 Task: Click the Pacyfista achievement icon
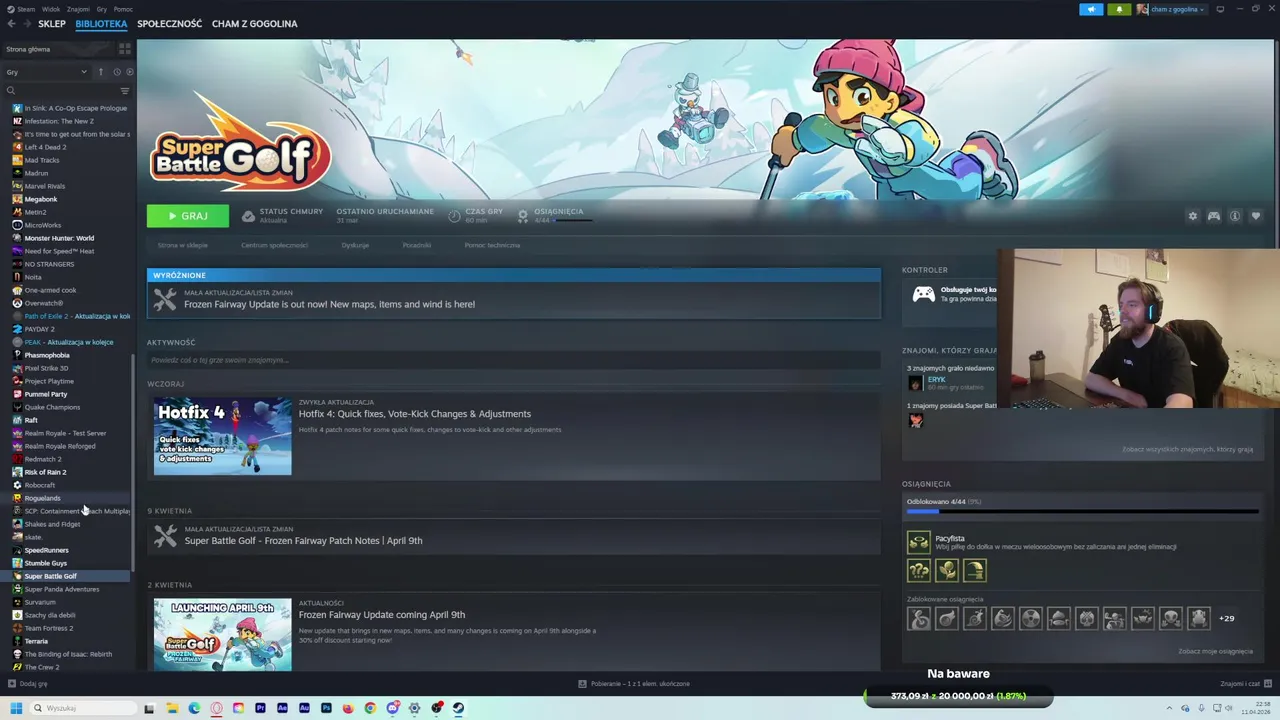click(x=918, y=542)
